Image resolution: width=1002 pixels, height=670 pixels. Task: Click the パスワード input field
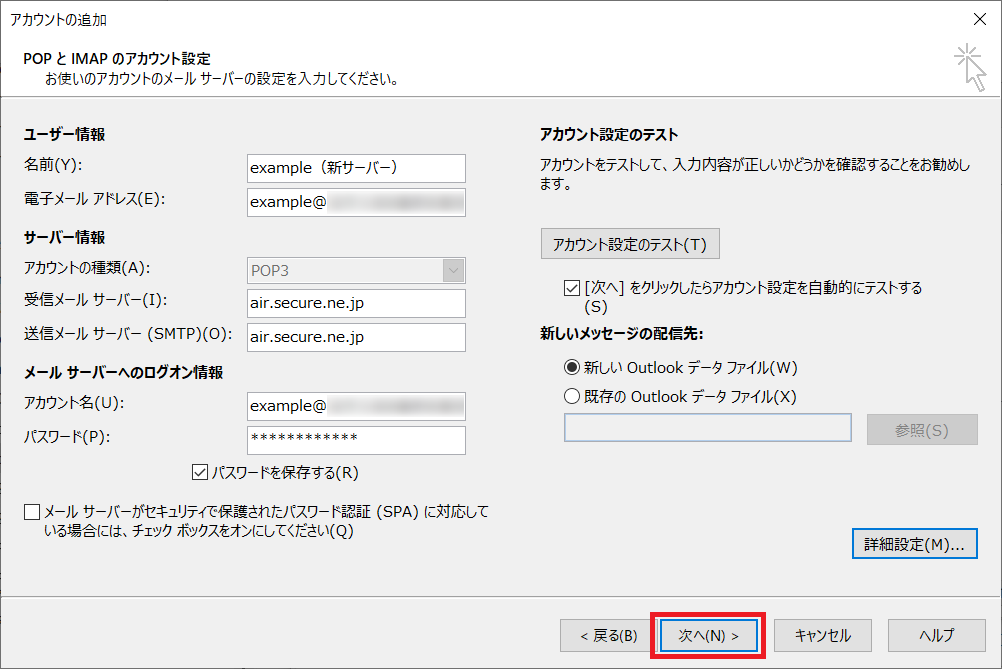[x=356, y=440]
